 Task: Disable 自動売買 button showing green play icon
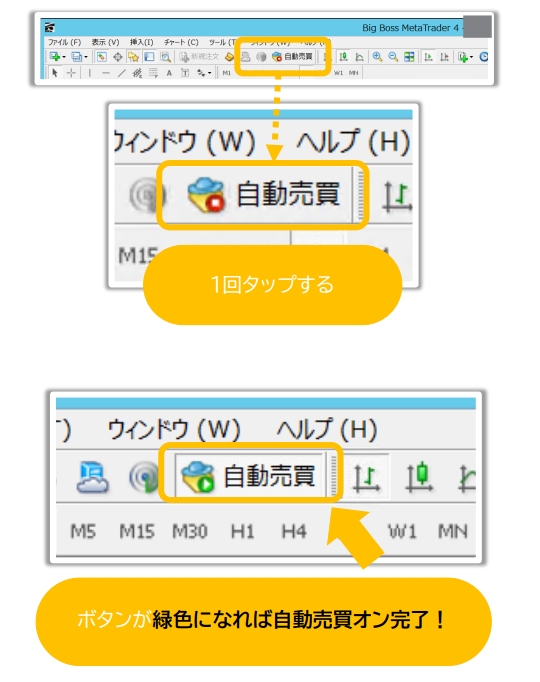pyautogui.click(x=250, y=475)
